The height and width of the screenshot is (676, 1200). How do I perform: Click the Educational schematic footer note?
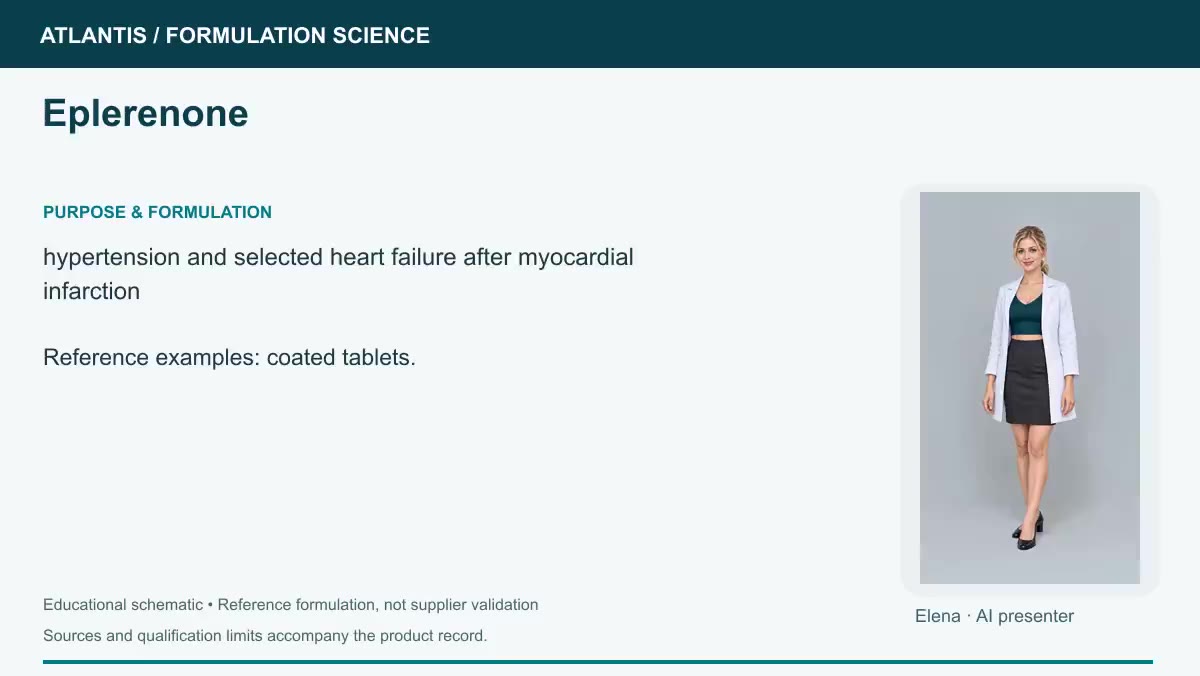coord(123,605)
